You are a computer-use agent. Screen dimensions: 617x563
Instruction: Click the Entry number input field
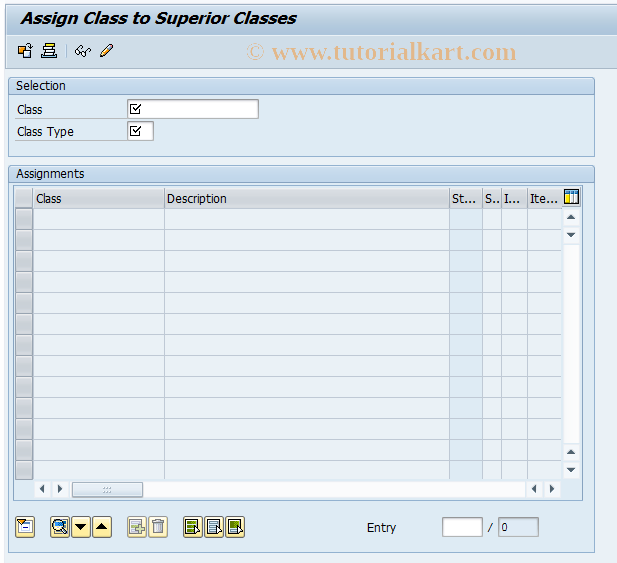(x=462, y=527)
